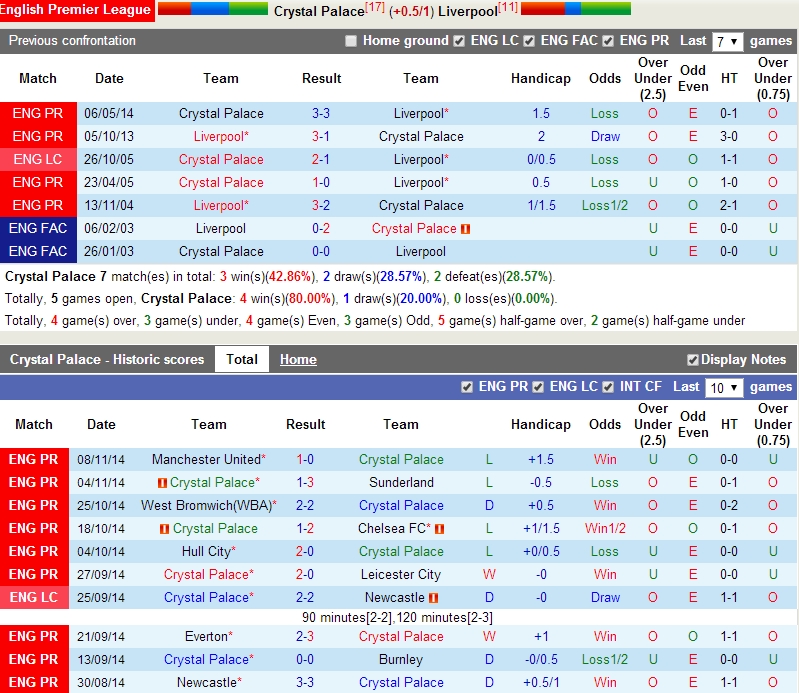
Task: Uncheck ENG FAC filter in Previous confrontation
Action: 529,41
